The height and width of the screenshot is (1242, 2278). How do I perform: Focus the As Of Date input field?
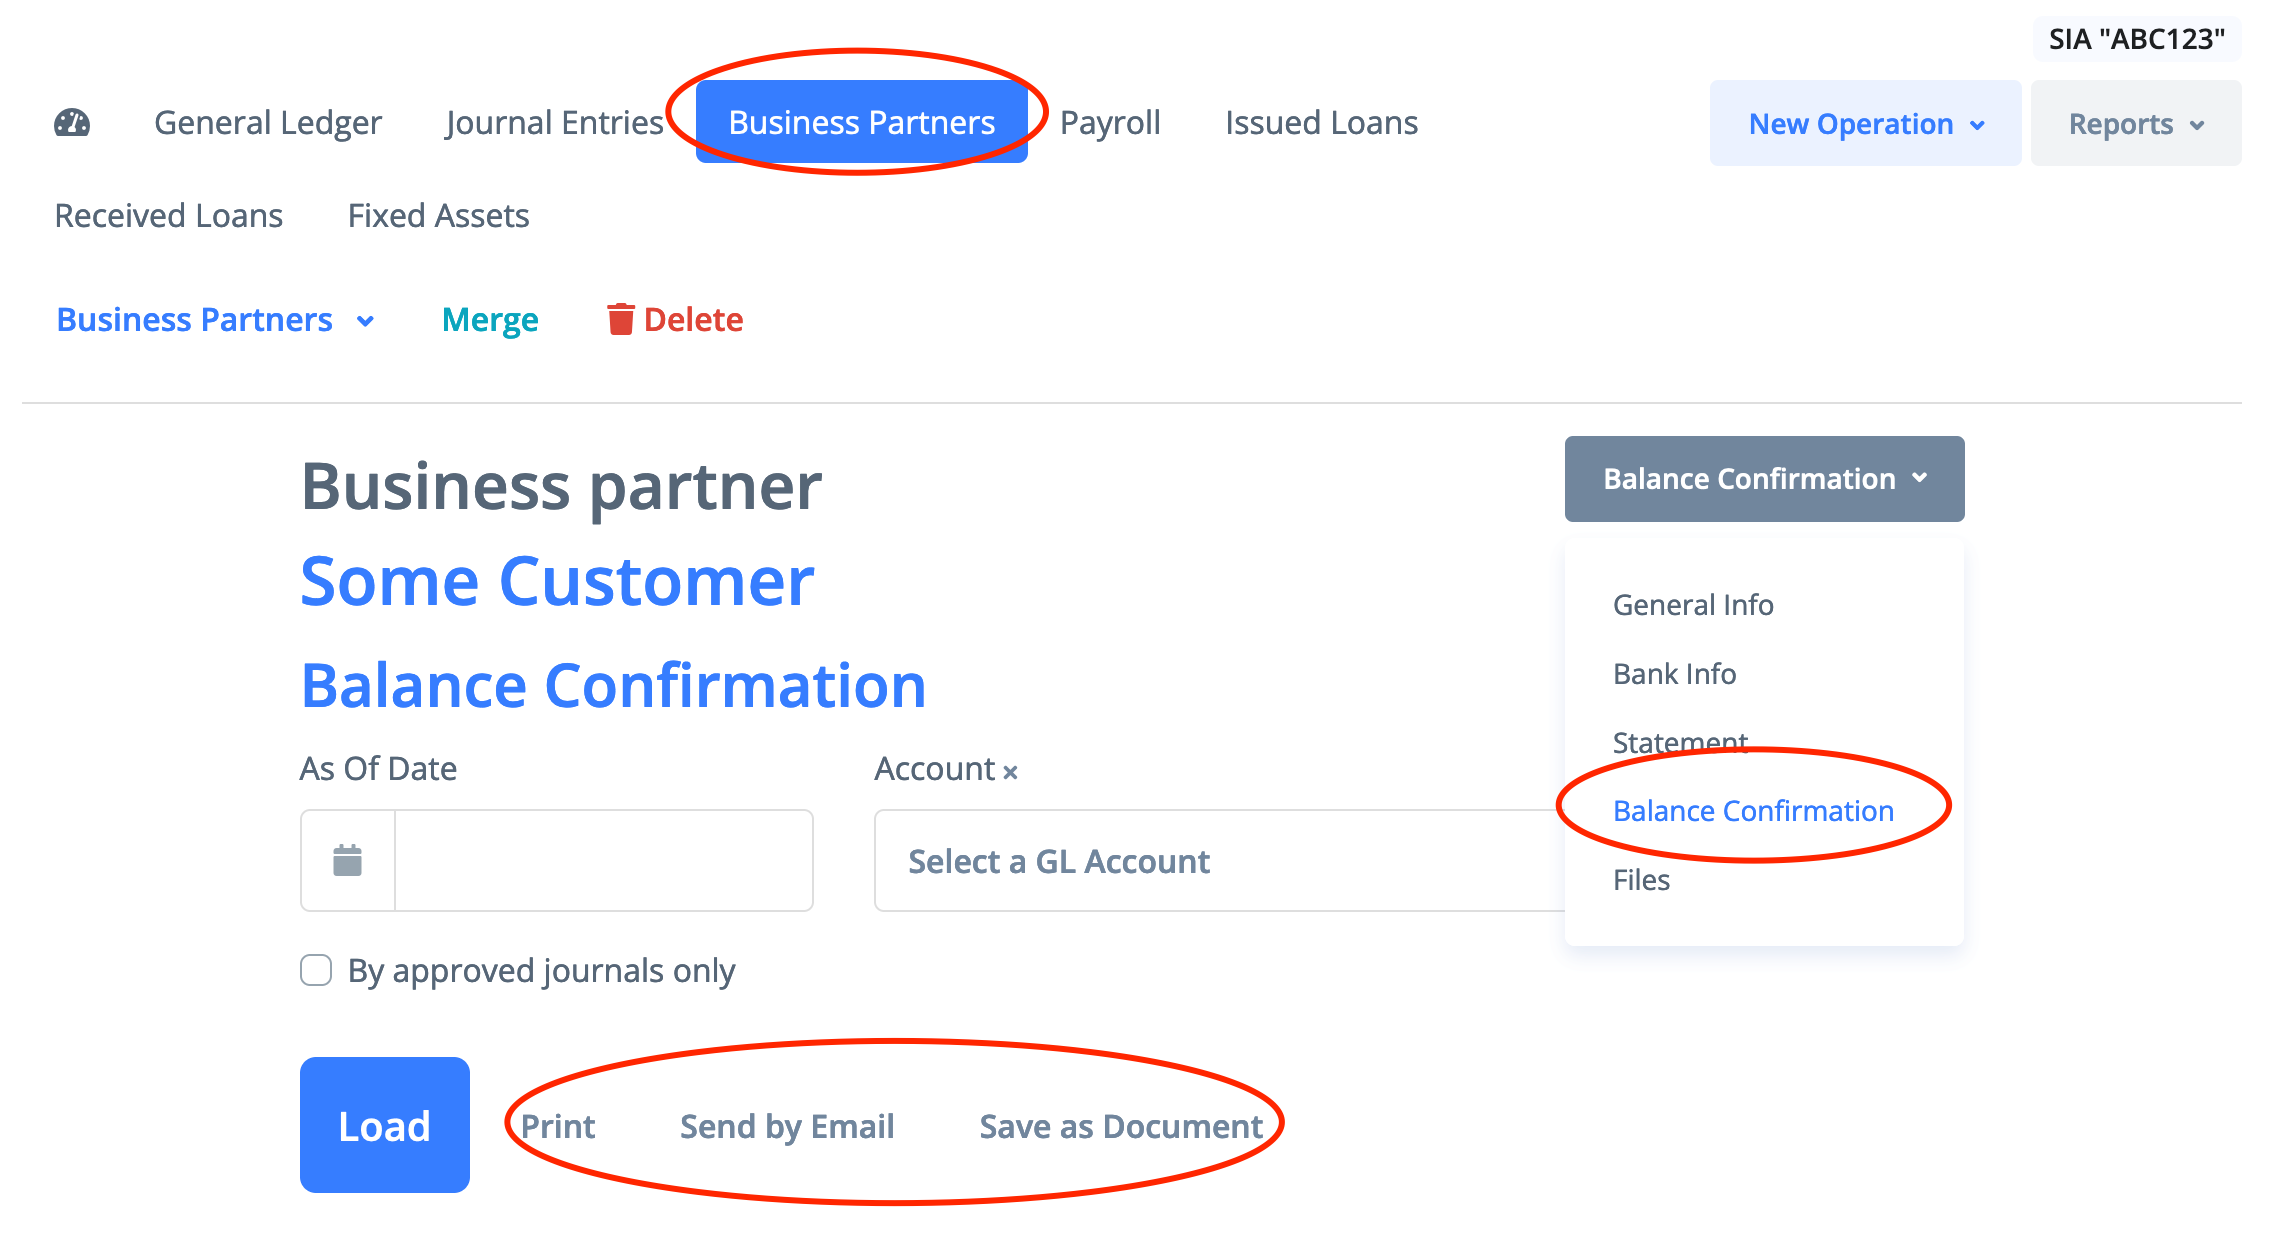(x=603, y=860)
